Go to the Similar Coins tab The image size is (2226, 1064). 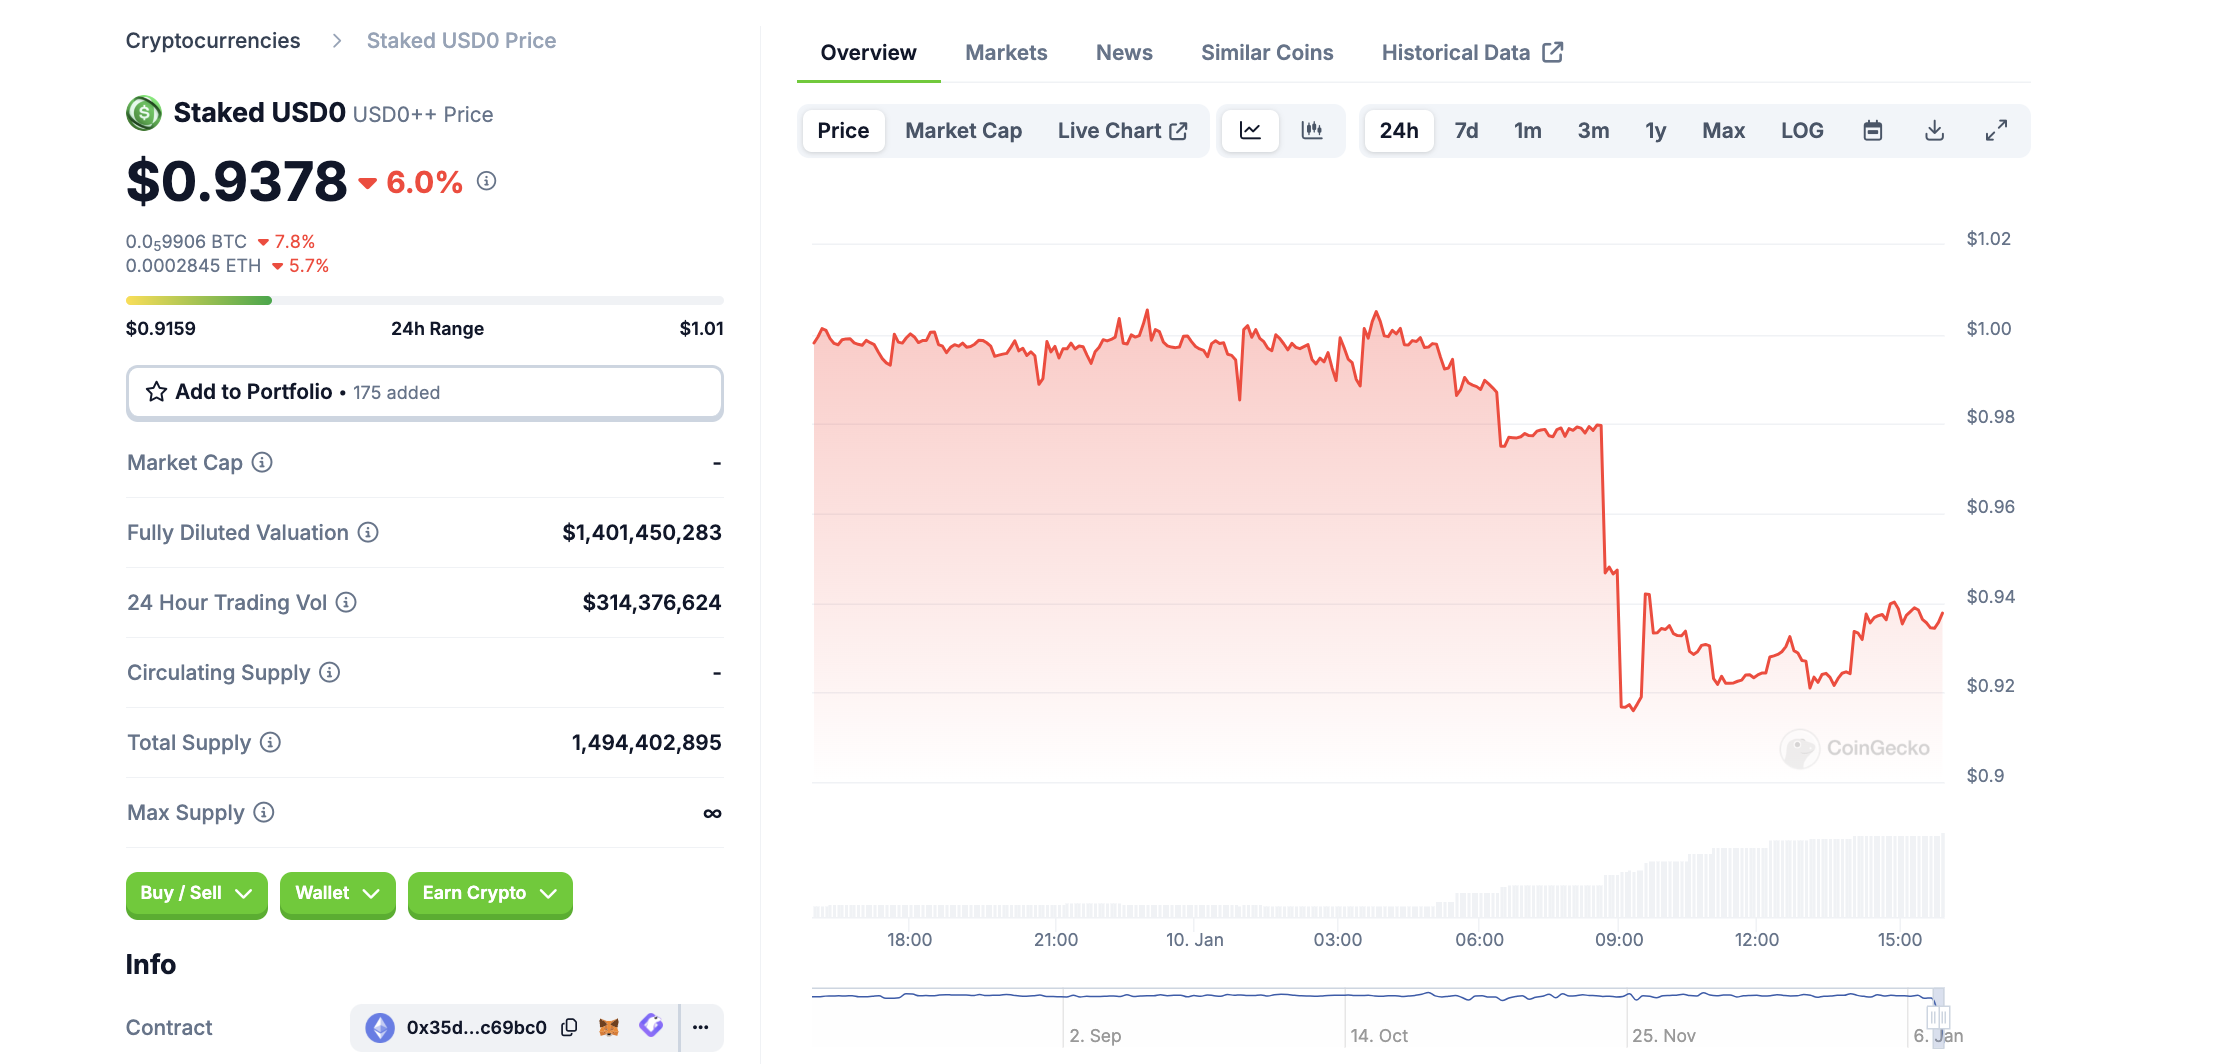[1266, 53]
